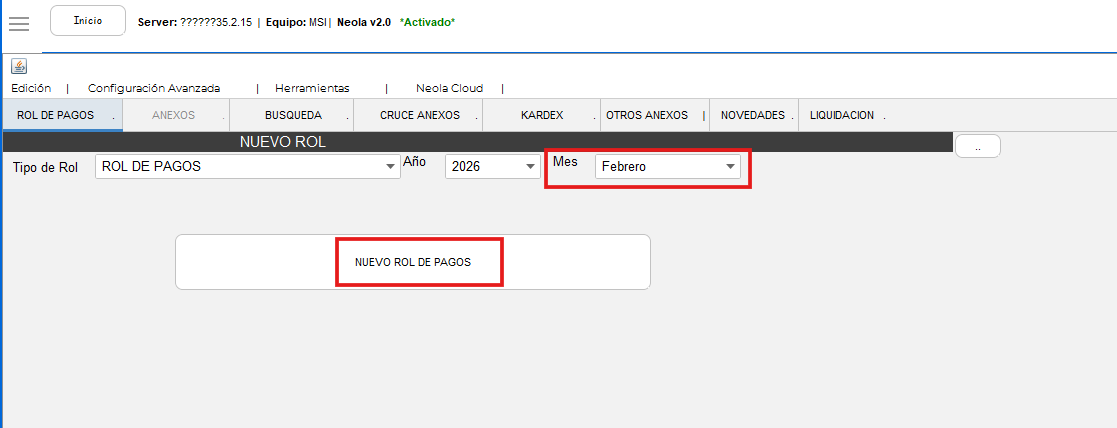This screenshot has height=428, width=1117.
Task: Switch to the KARDEX tab
Action: coord(542,115)
